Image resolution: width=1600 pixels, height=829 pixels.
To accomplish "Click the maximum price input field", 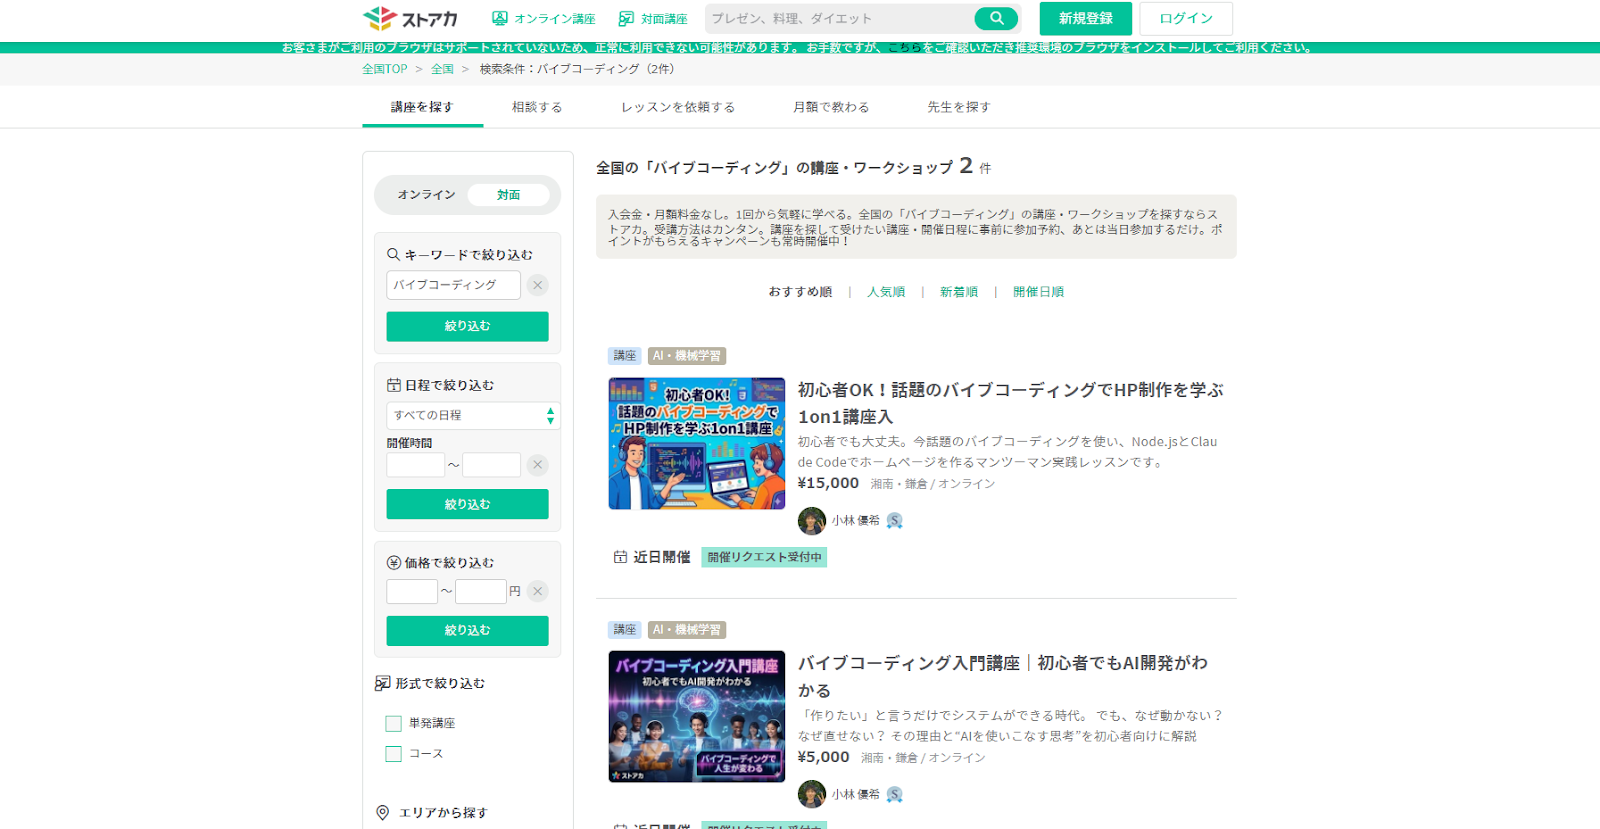I will click(x=481, y=591).
